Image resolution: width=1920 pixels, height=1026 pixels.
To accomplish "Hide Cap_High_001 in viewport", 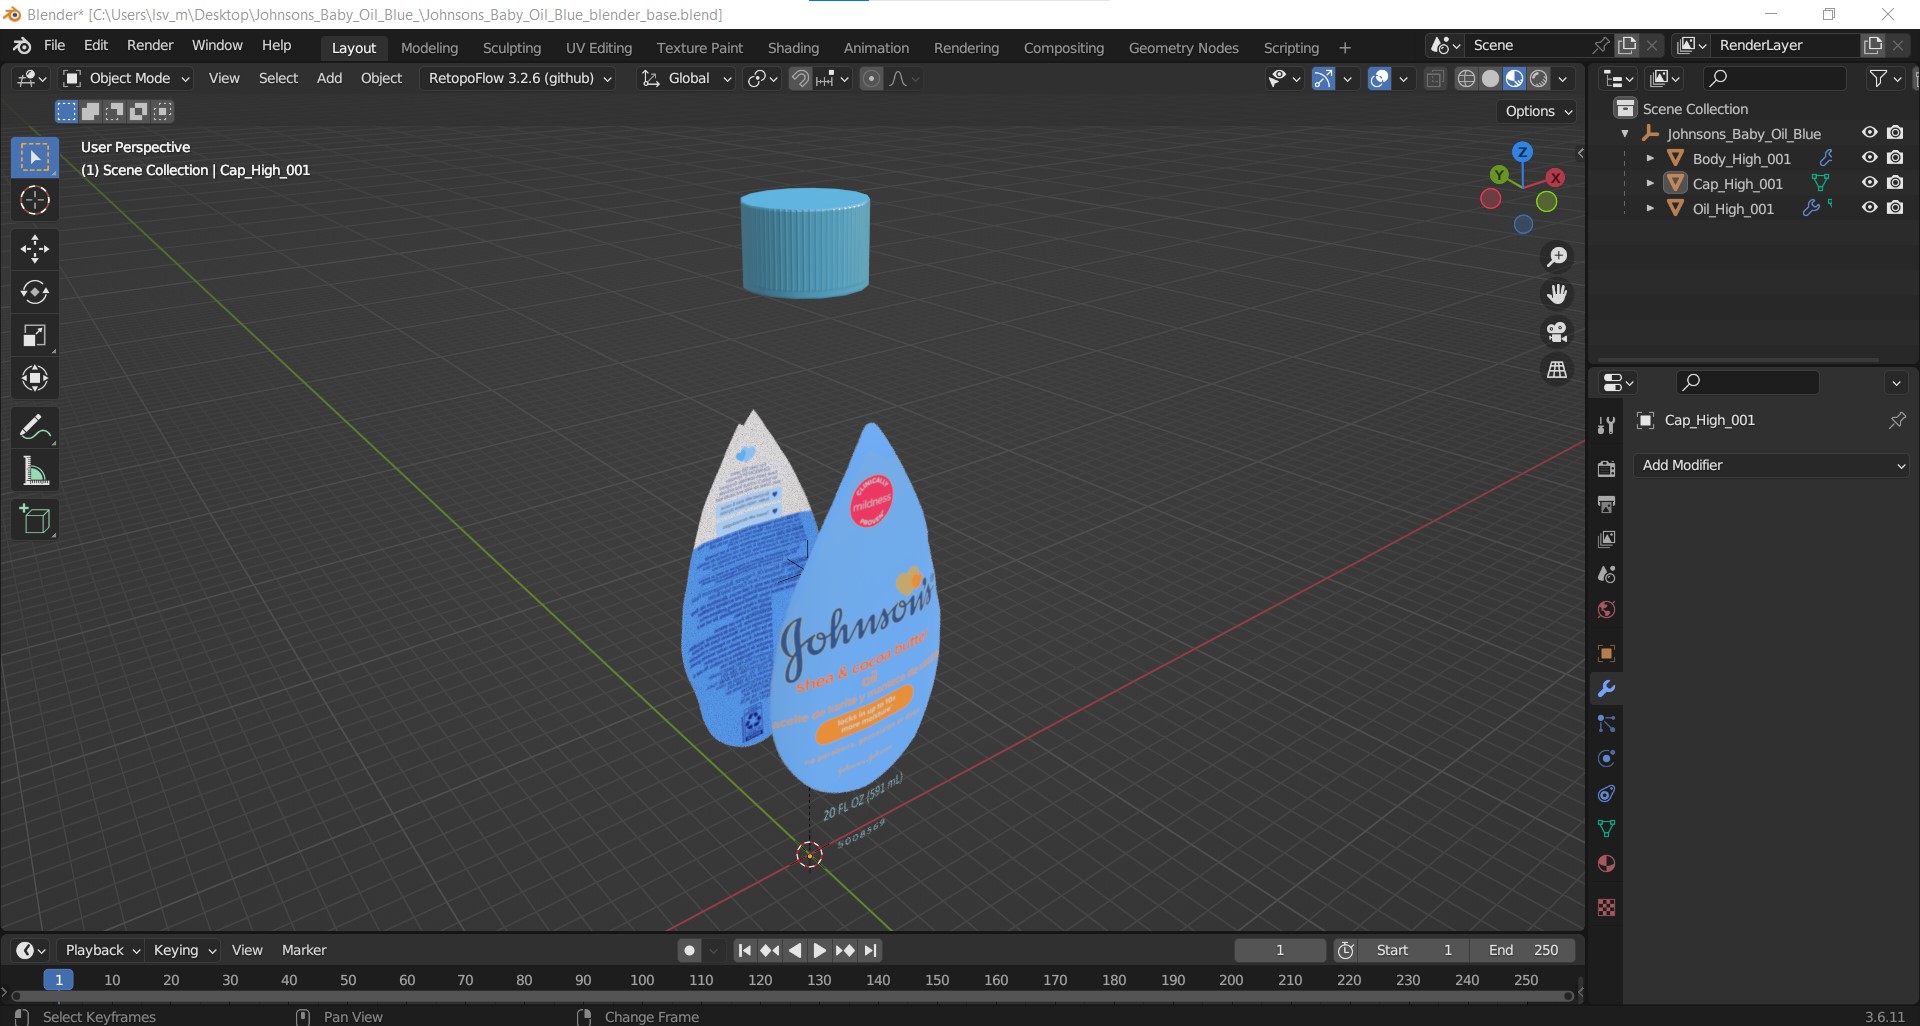I will (1869, 183).
